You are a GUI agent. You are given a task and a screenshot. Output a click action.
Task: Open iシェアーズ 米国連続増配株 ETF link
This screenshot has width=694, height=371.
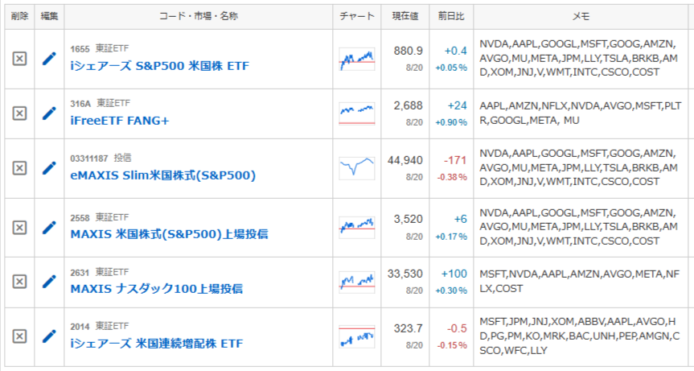point(156,344)
